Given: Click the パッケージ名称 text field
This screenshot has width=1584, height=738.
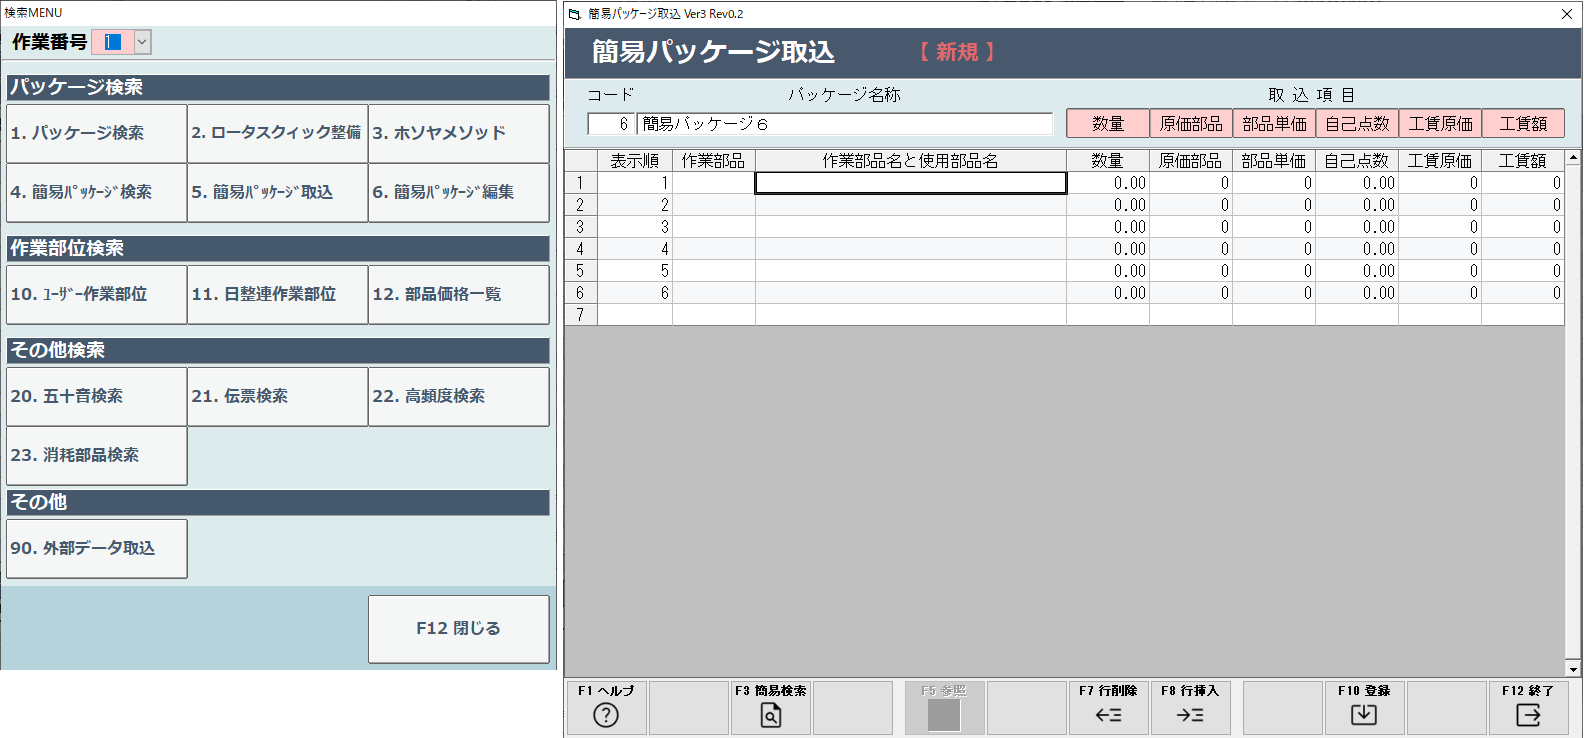Looking at the screenshot, I should (x=845, y=124).
